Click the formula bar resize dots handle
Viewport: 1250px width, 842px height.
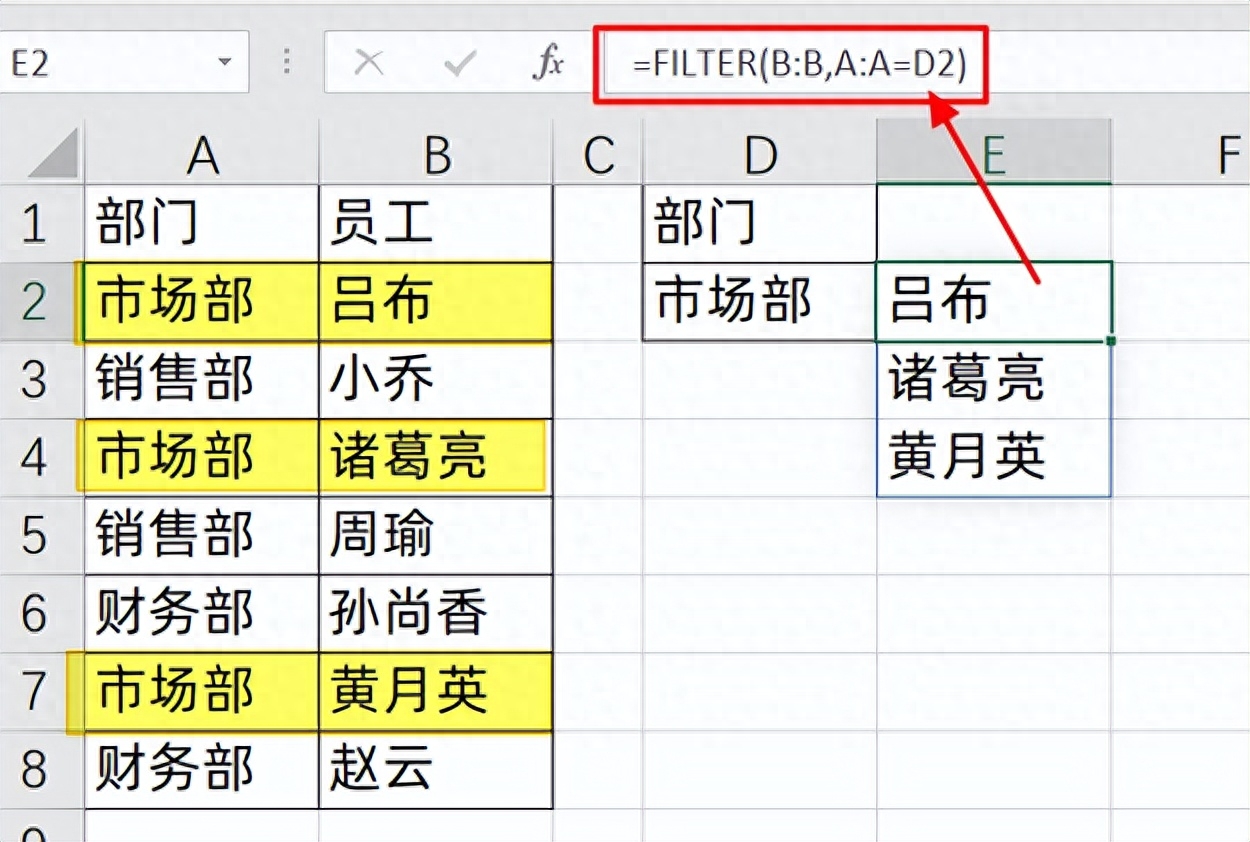click(x=287, y=63)
